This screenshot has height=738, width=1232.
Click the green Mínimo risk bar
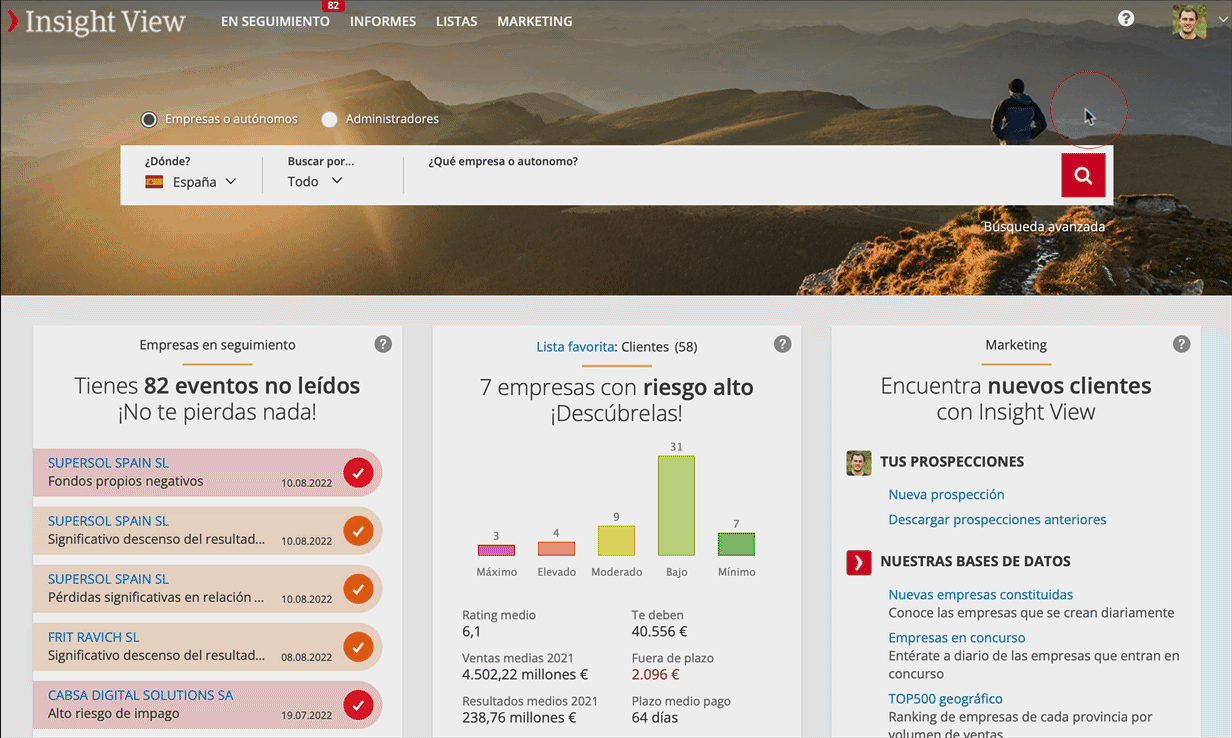736,544
